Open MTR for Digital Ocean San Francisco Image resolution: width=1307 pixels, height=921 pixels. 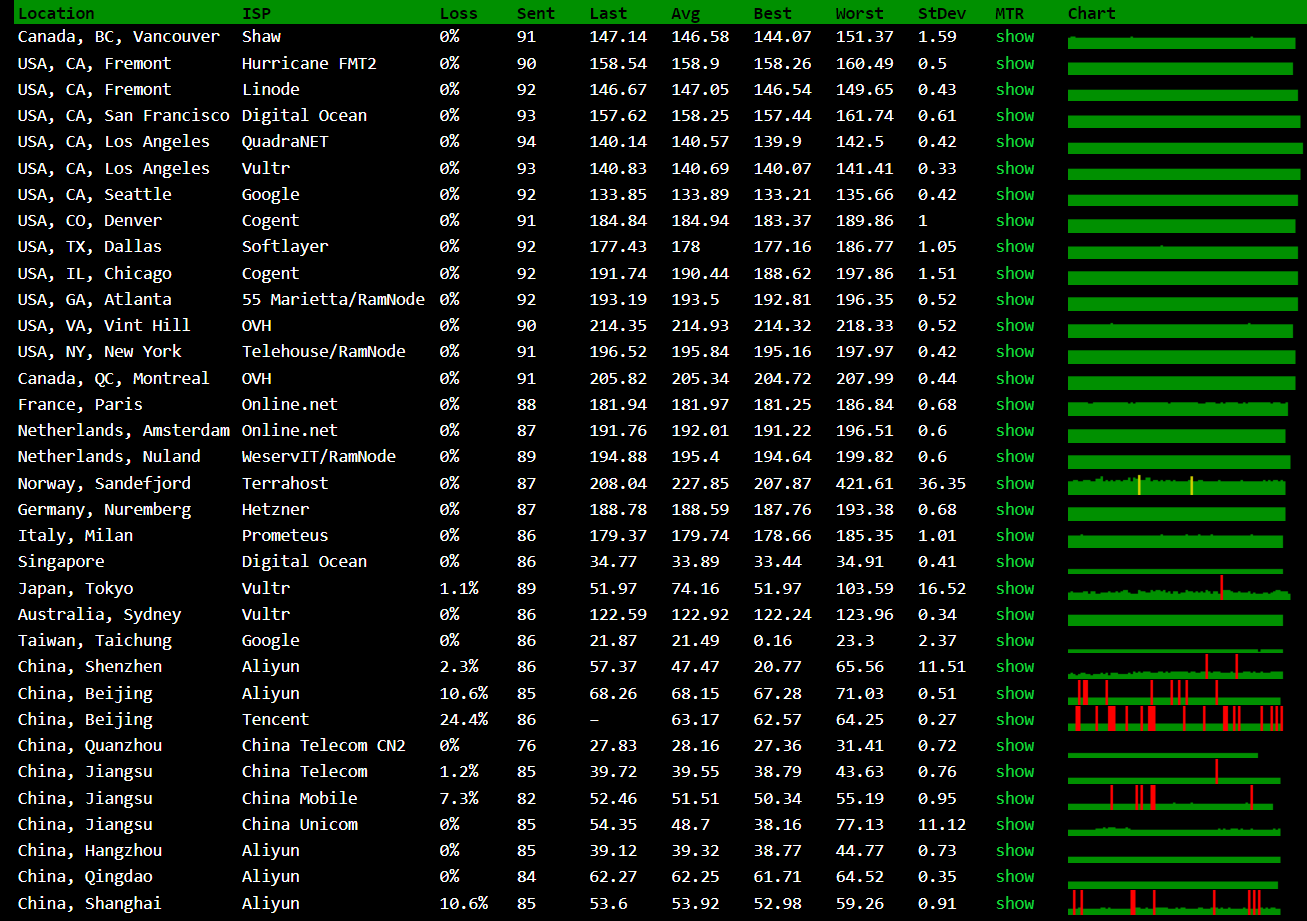pos(1015,115)
